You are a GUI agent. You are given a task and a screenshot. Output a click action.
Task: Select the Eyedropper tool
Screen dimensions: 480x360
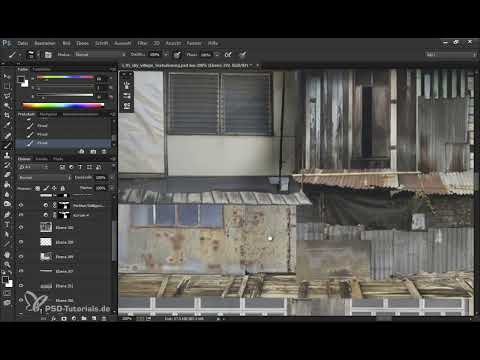7,125
